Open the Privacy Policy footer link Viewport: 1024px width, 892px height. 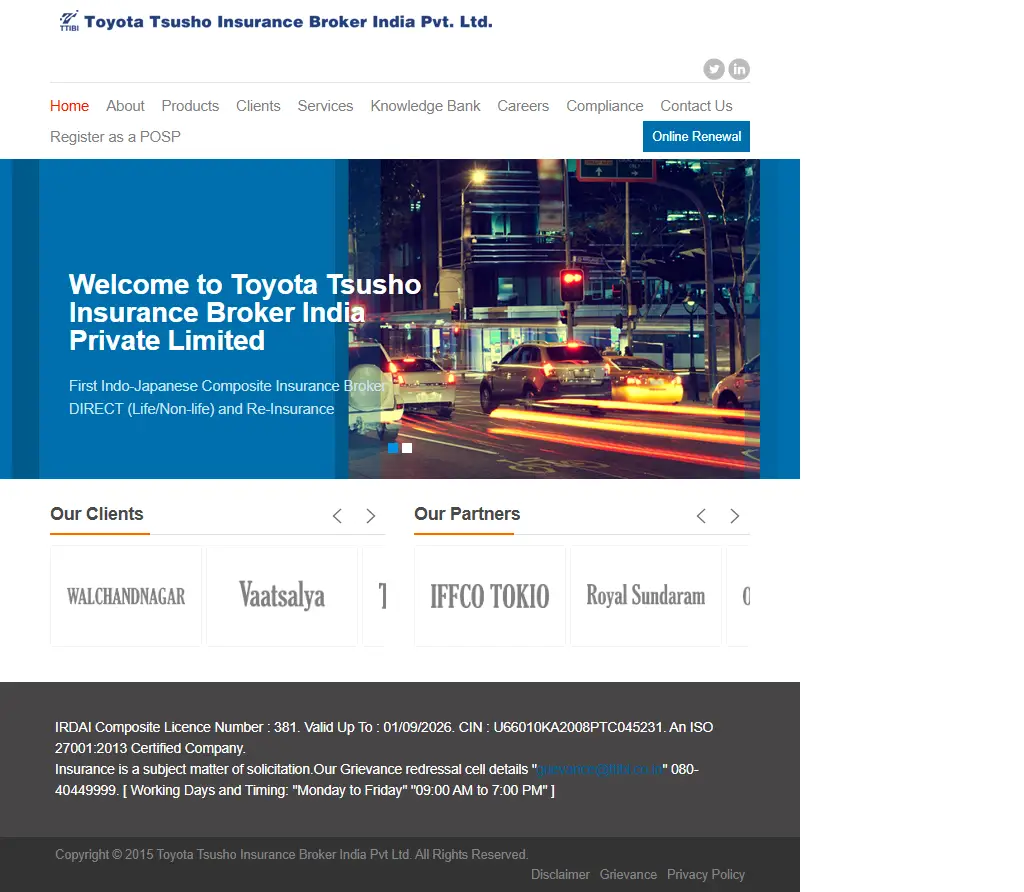706,874
